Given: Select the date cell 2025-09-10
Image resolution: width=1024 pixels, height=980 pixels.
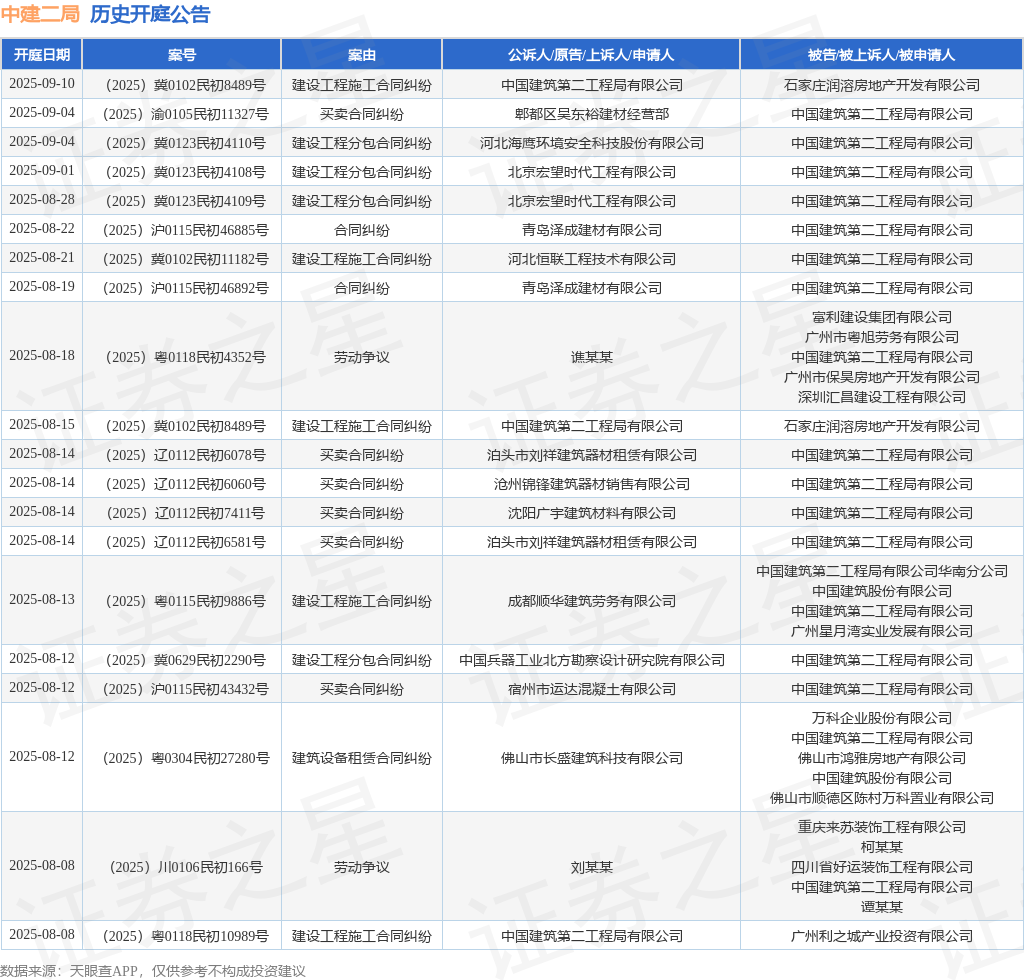Looking at the screenshot, I should point(42,84).
